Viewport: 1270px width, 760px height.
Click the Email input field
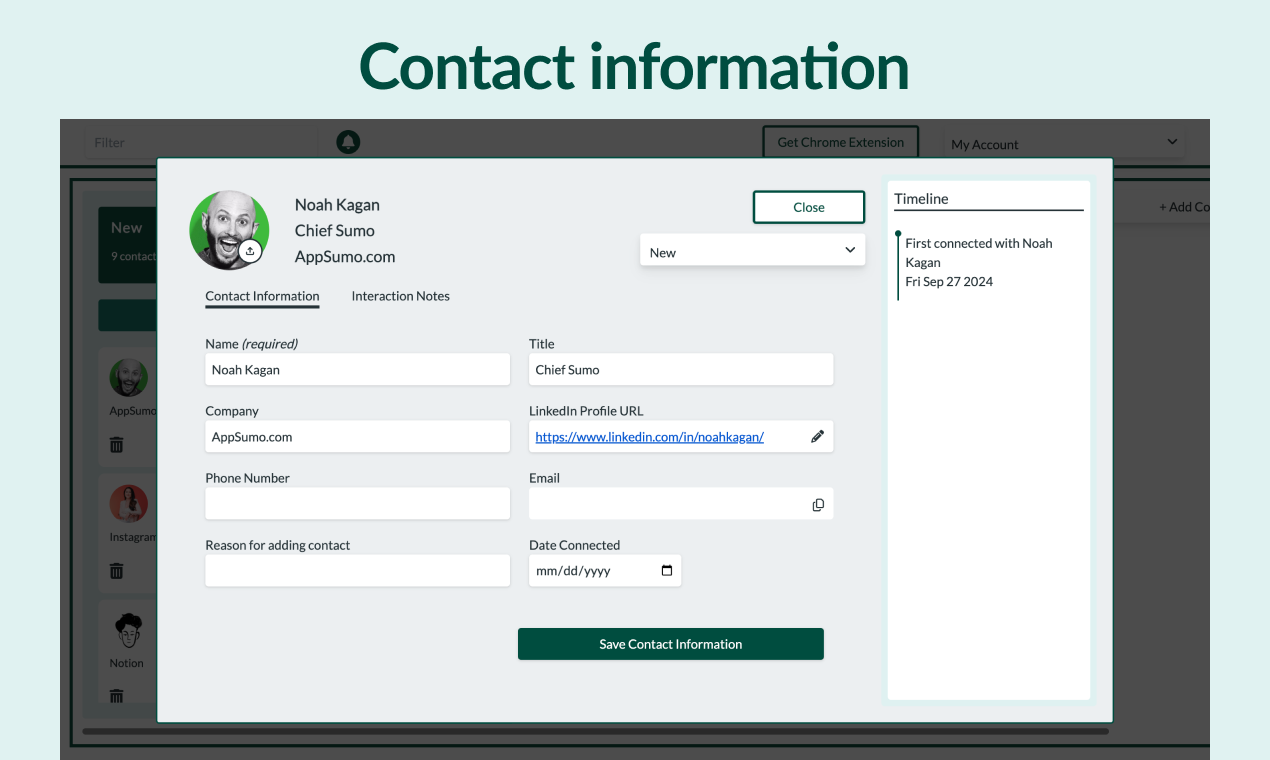tap(681, 503)
